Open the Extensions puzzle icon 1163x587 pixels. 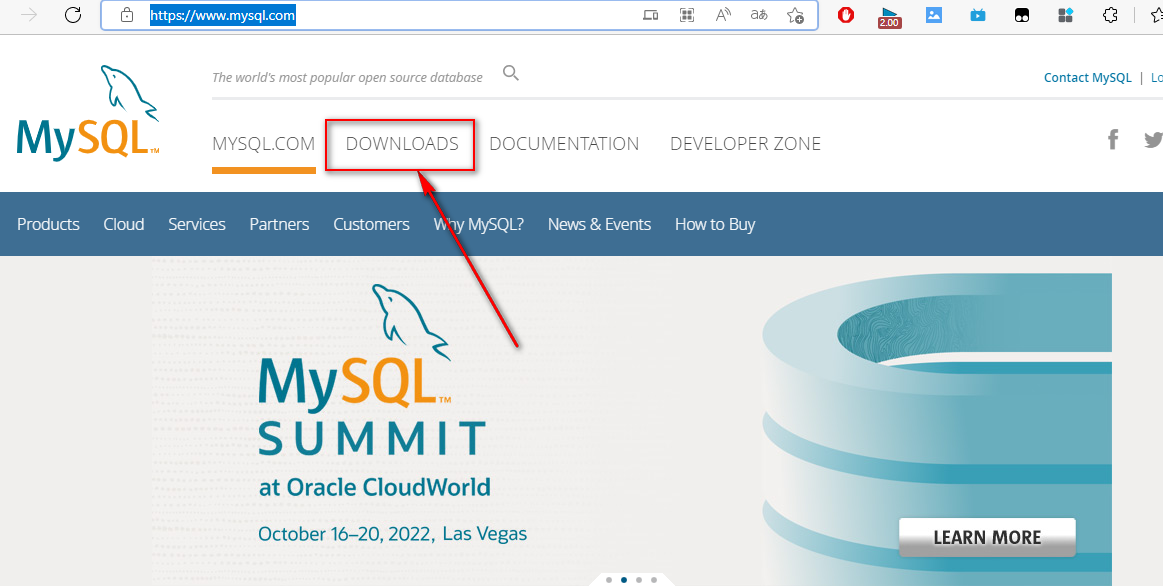coord(1110,14)
